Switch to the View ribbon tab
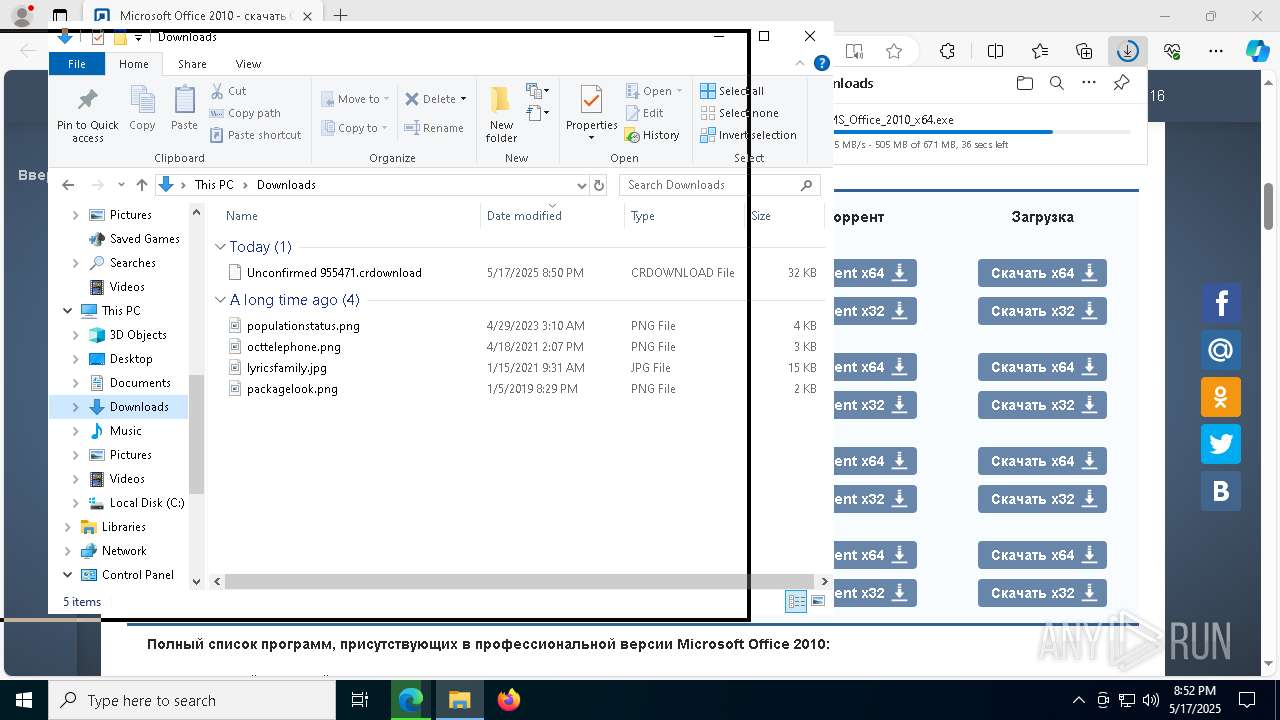1280x720 pixels. pos(248,64)
